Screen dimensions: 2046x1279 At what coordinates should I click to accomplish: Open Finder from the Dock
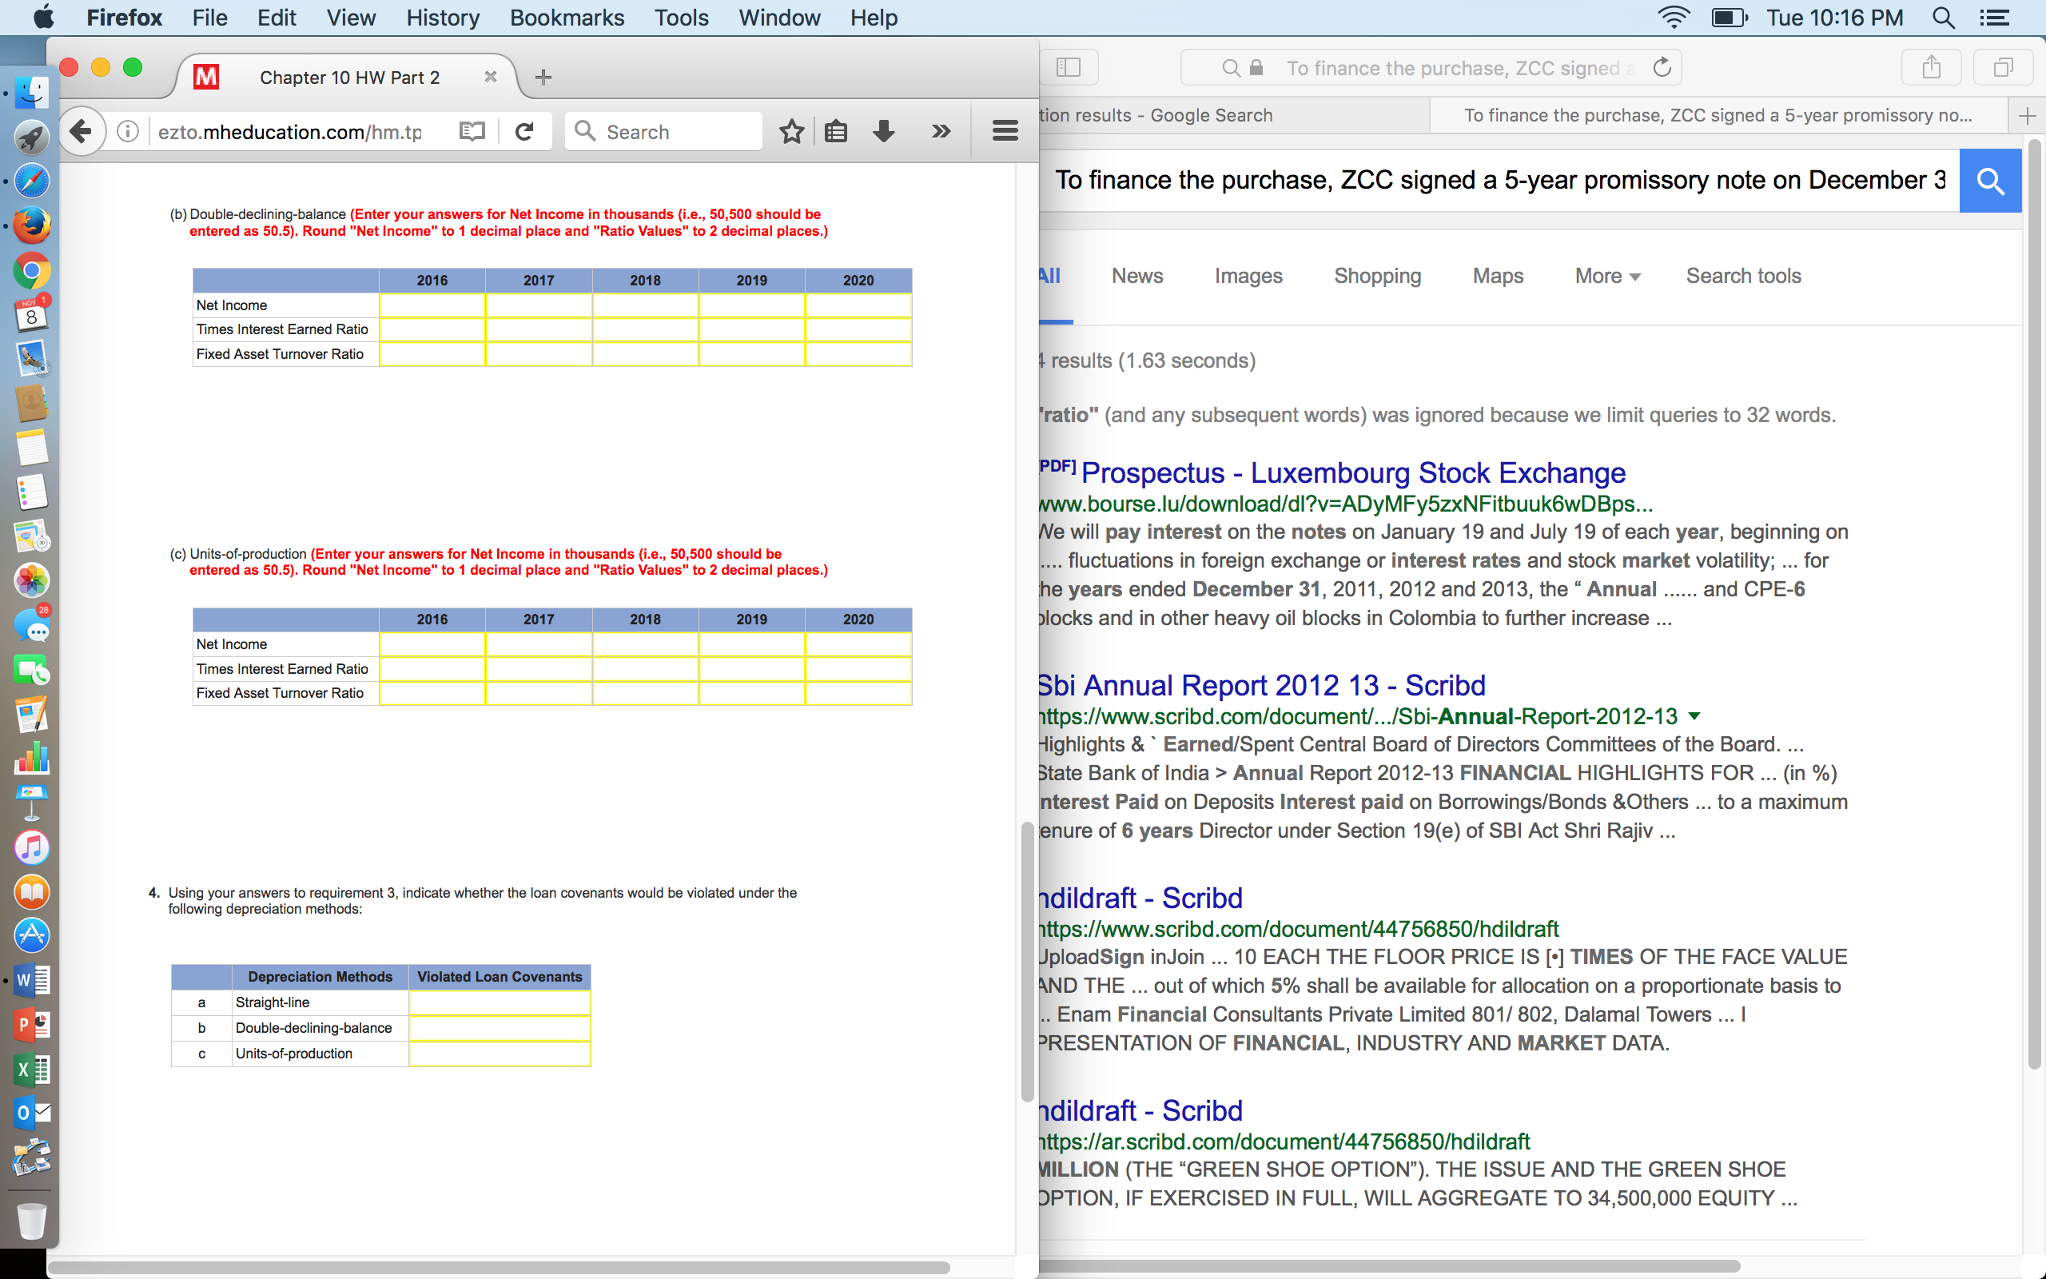click(31, 94)
